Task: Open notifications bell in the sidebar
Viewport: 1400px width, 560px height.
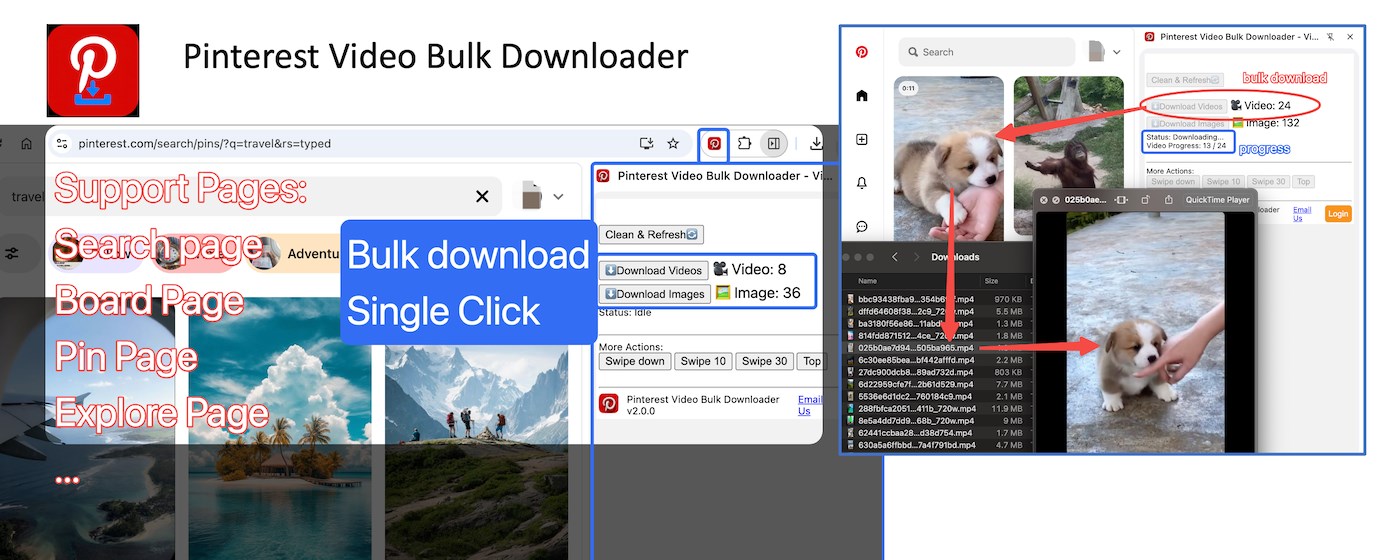Action: click(x=862, y=183)
